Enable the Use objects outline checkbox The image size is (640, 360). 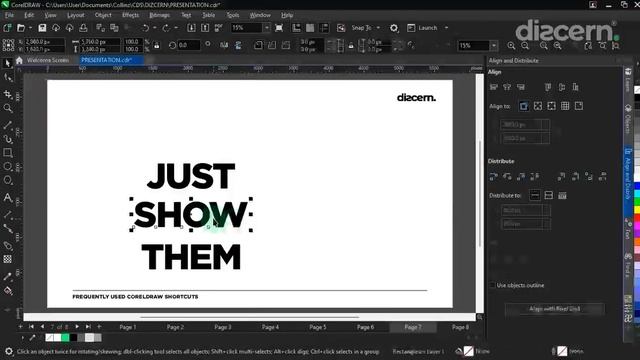coord(492,285)
